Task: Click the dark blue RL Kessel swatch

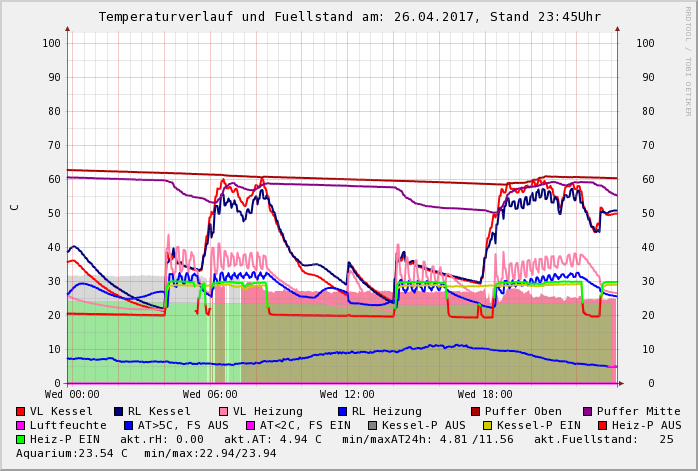Action: coord(118,411)
